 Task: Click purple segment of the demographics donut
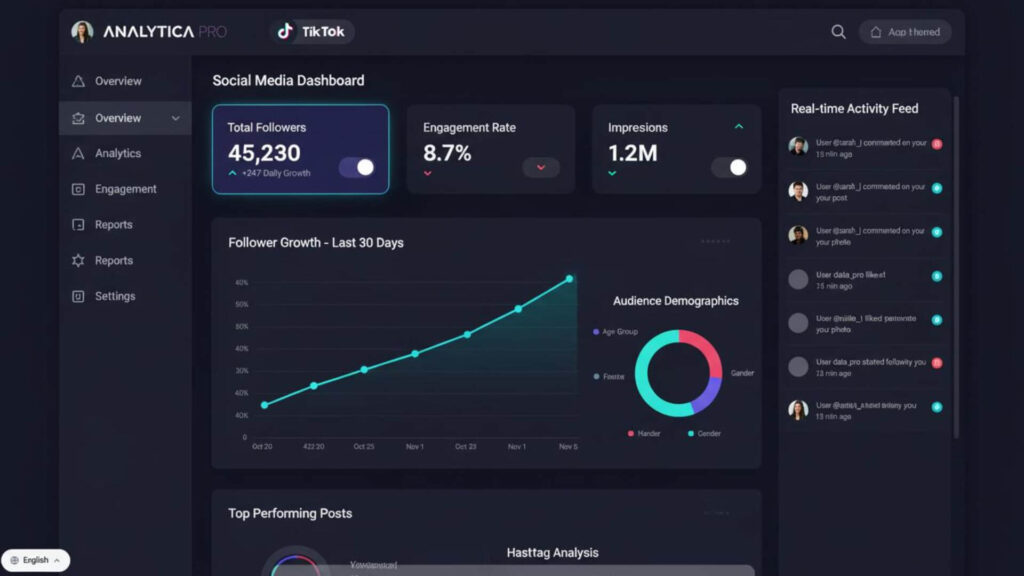click(x=709, y=396)
